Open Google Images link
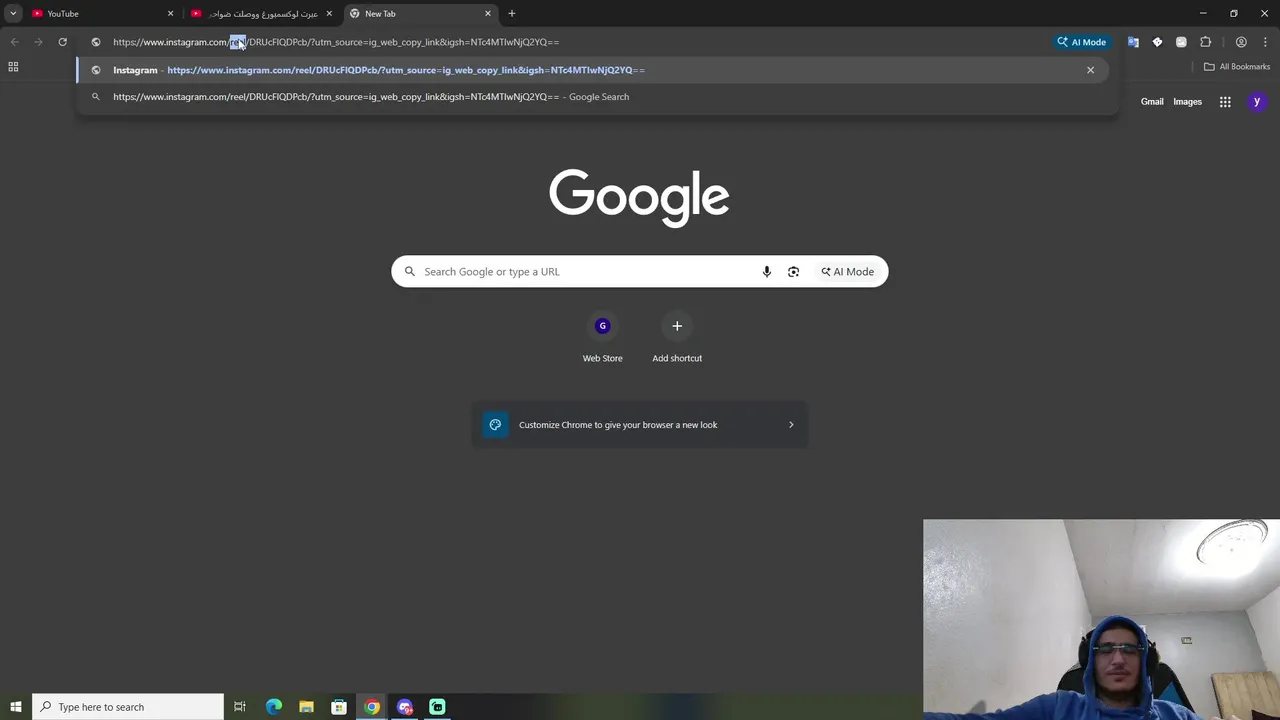 (x=1187, y=102)
